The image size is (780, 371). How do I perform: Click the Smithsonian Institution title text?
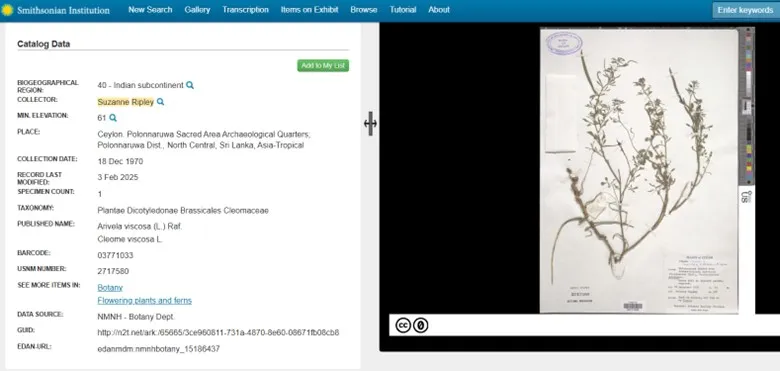click(63, 10)
